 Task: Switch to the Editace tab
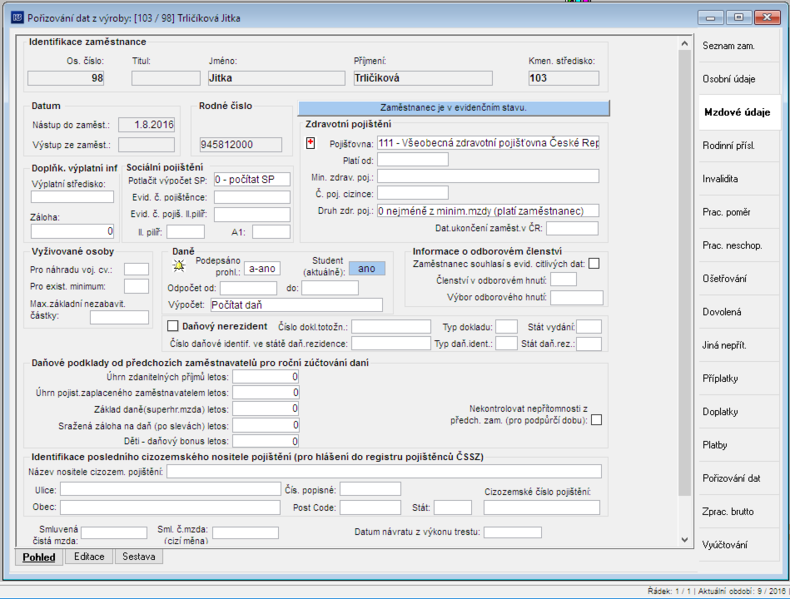[89, 557]
